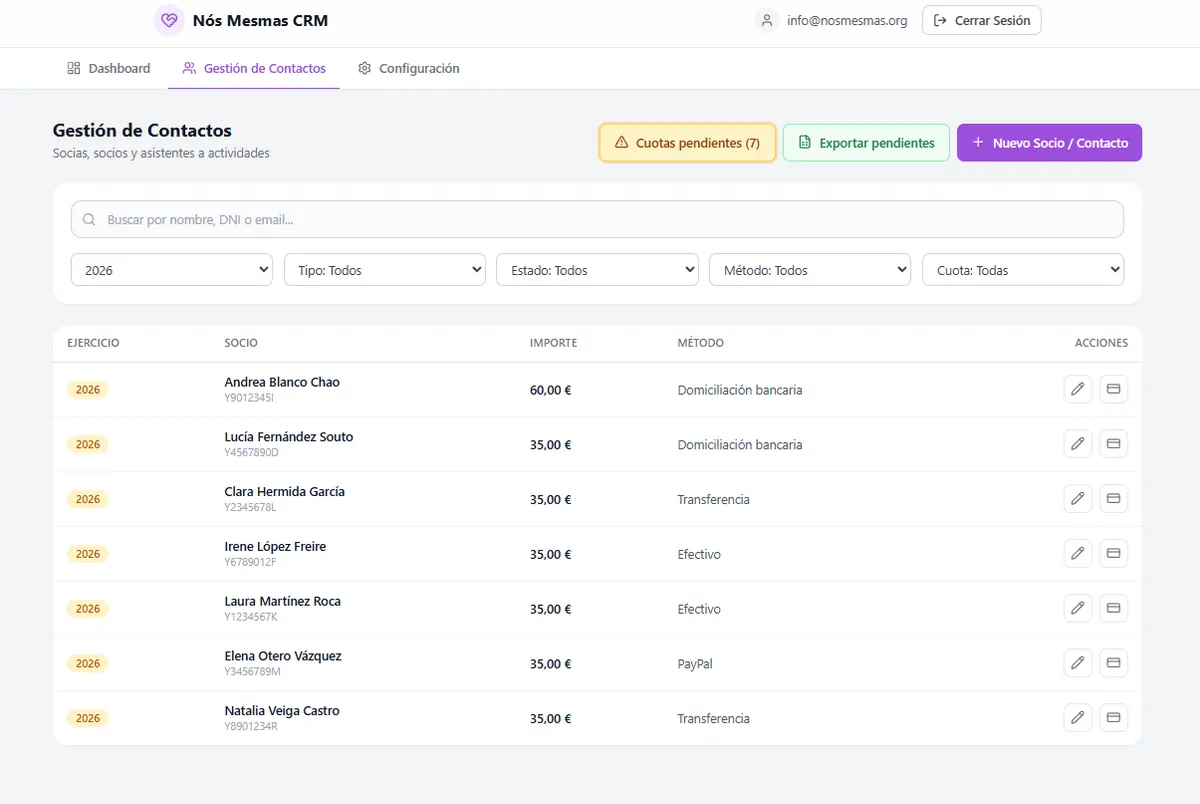Go to the Dashboard tab

tap(108, 69)
